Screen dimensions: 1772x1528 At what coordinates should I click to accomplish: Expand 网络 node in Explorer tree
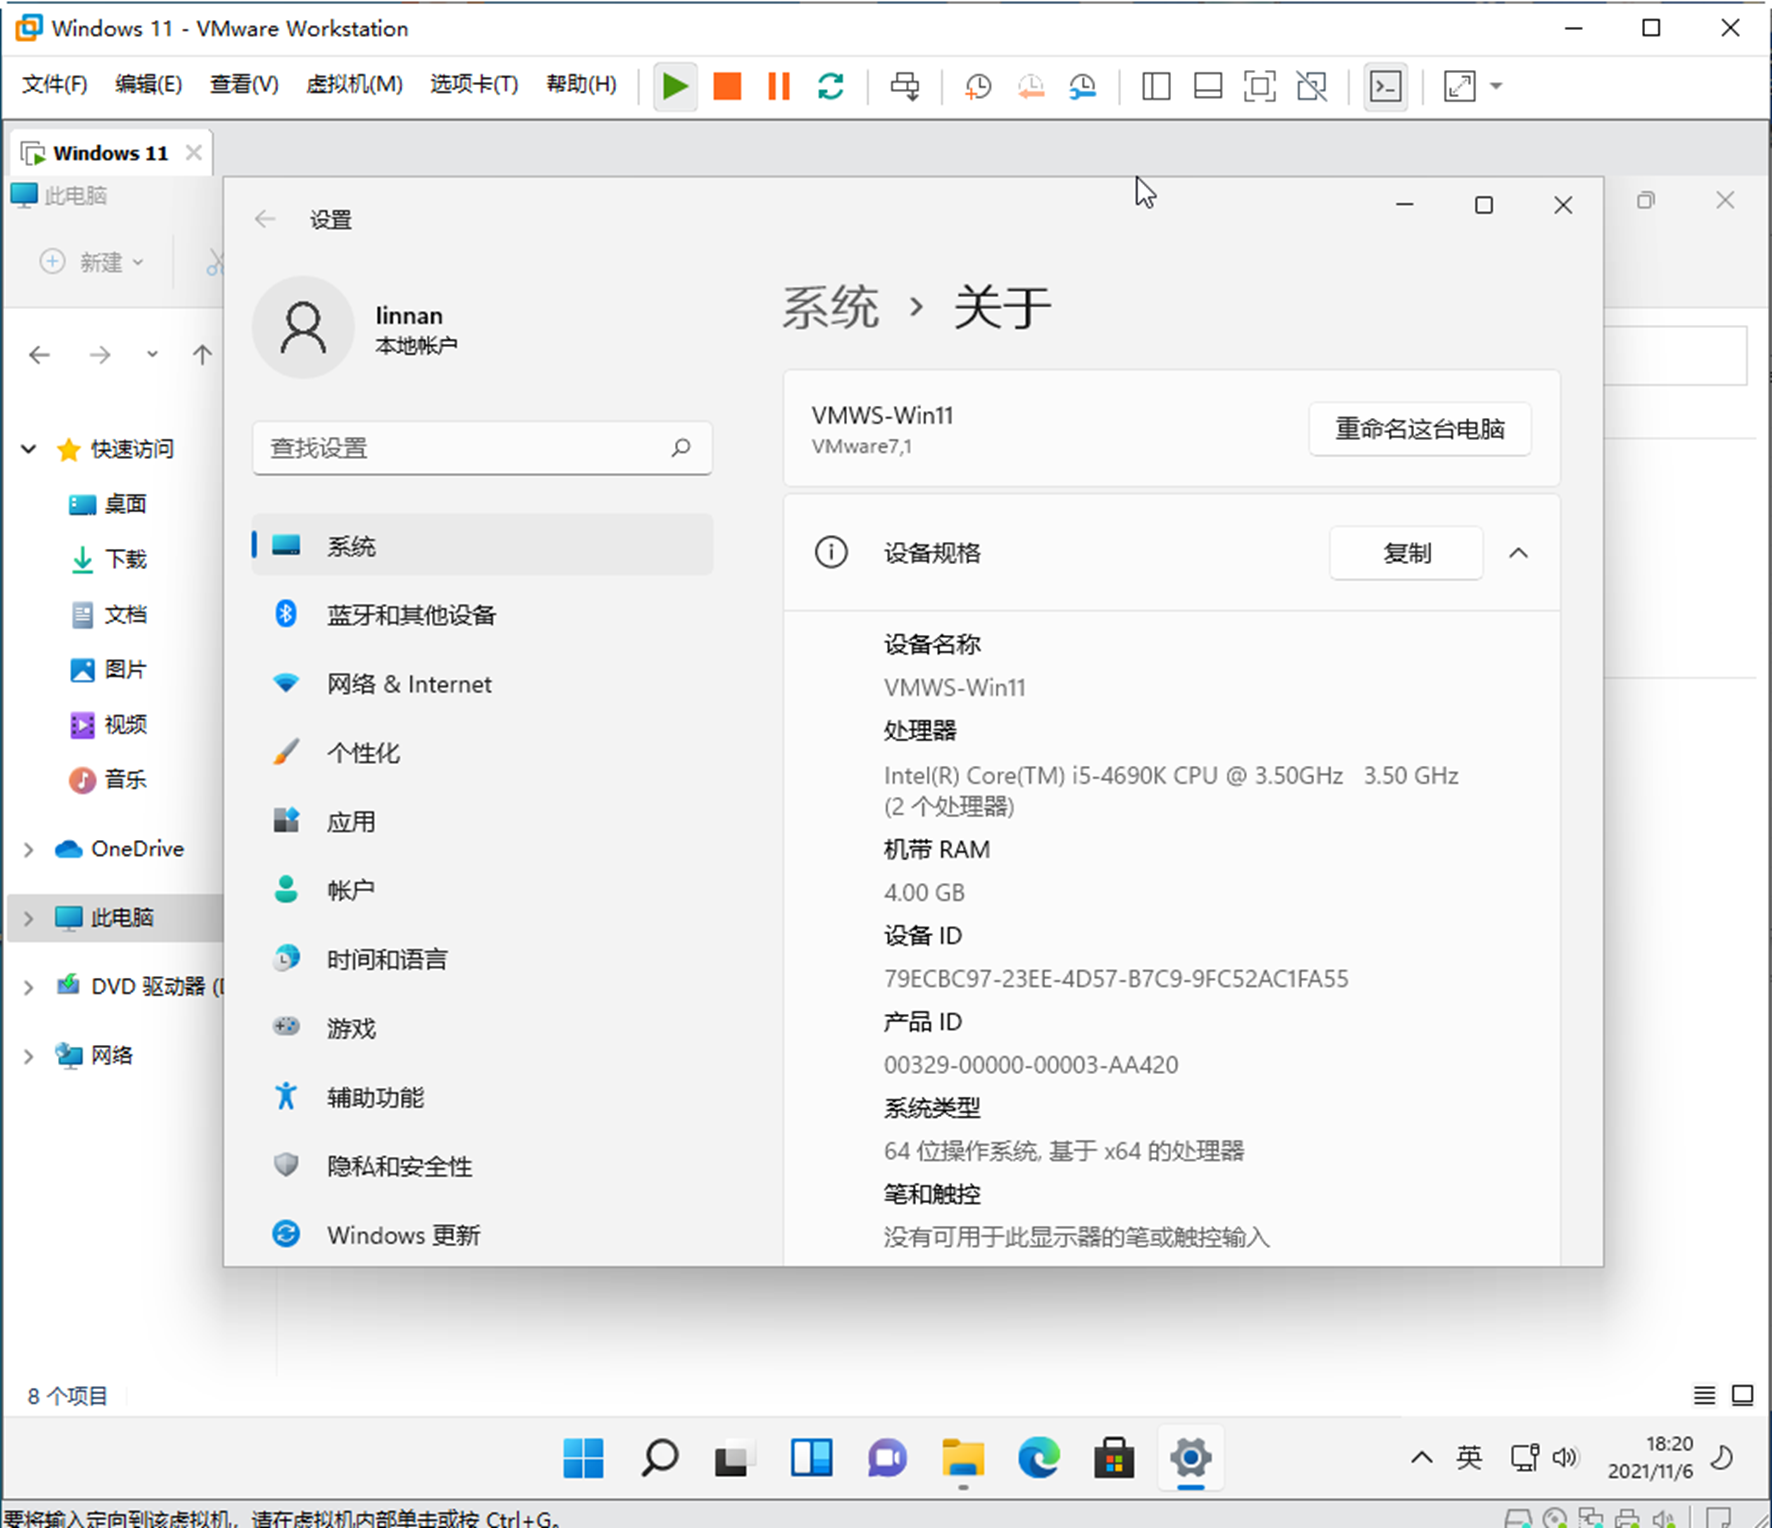[x=29, y=1056]
